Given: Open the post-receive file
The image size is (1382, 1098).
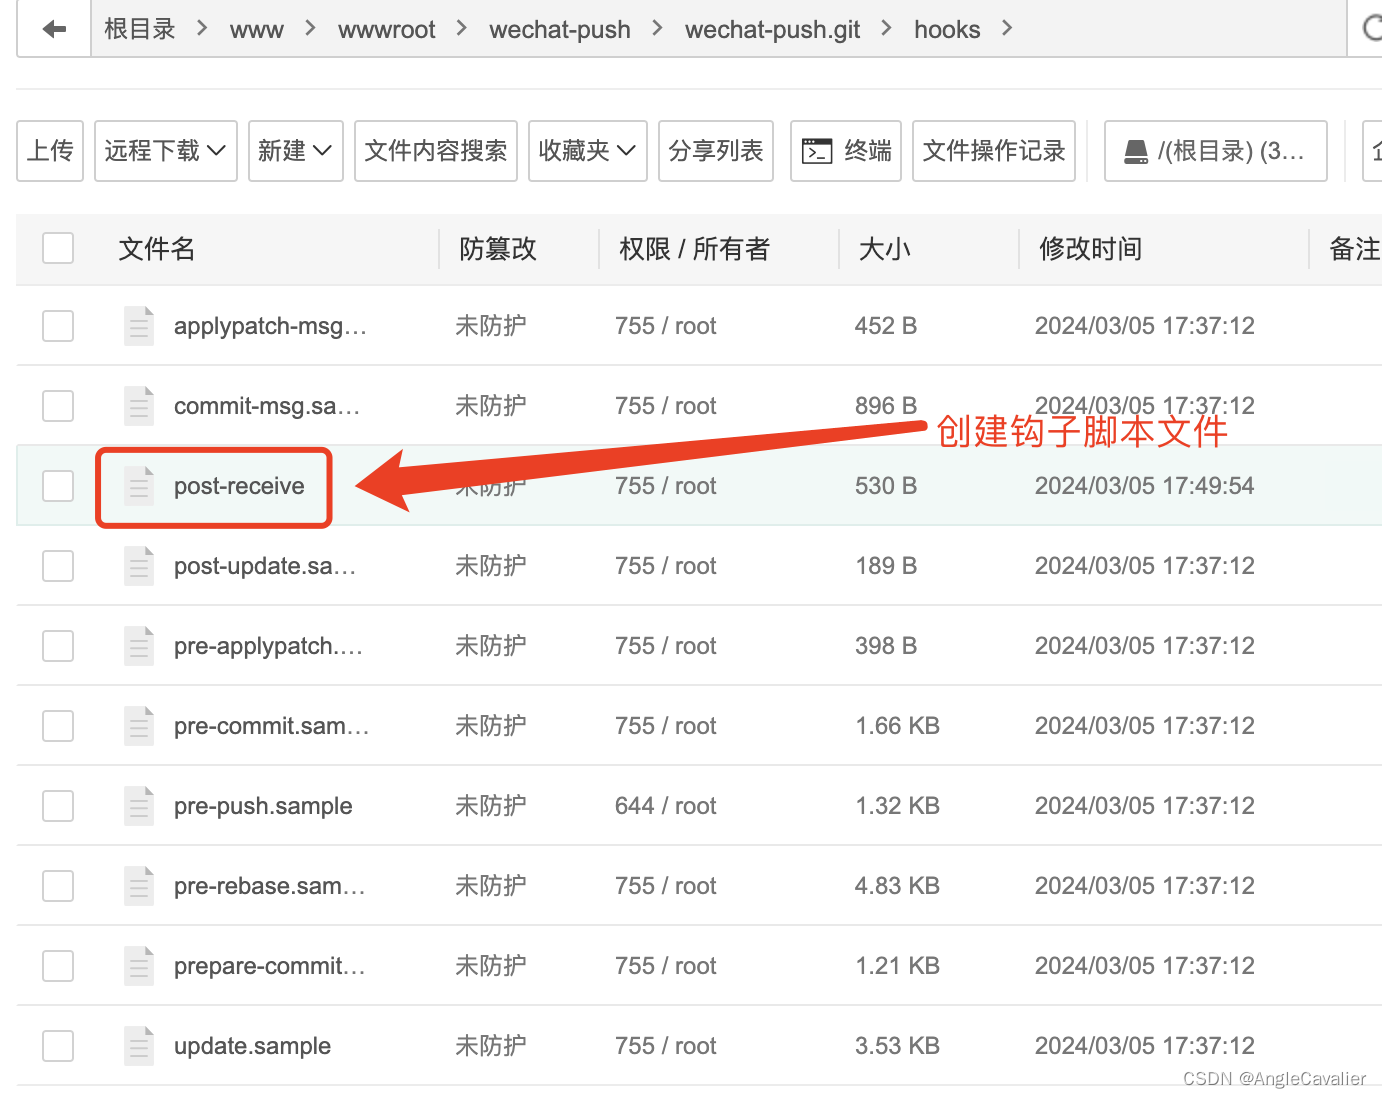Looking at the screenshot, I should coord(239,486).
